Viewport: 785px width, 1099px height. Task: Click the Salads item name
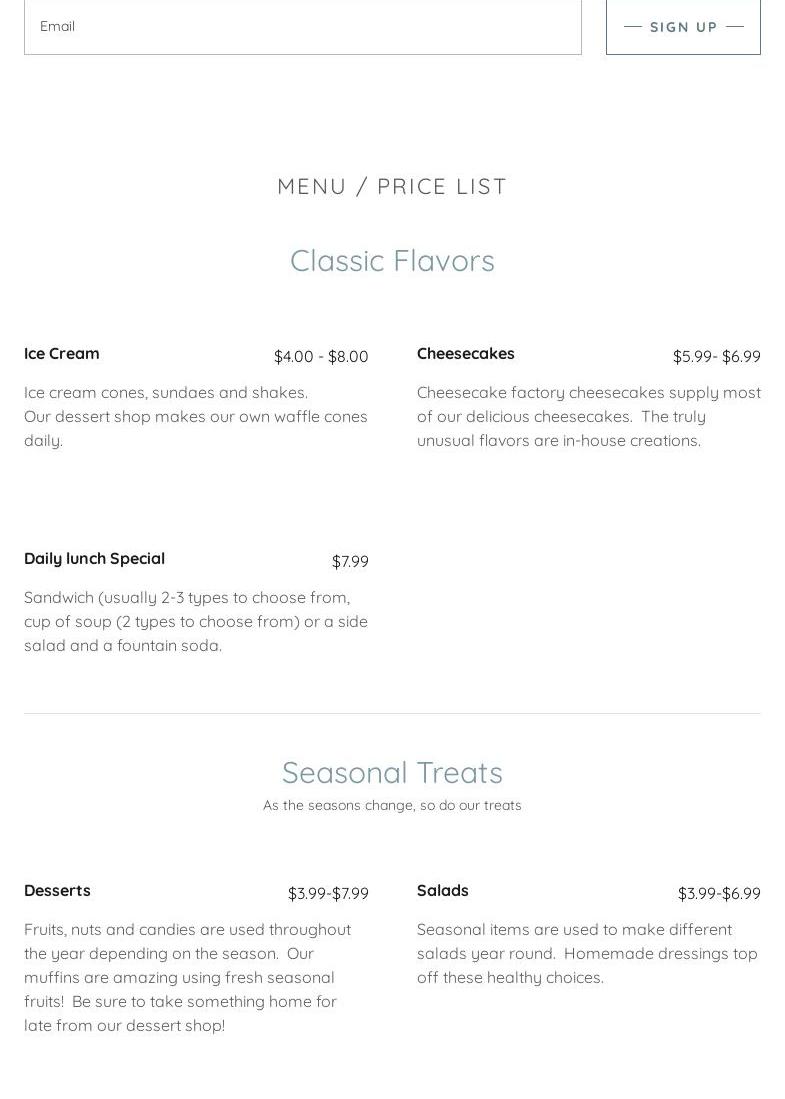pos(443,891)
